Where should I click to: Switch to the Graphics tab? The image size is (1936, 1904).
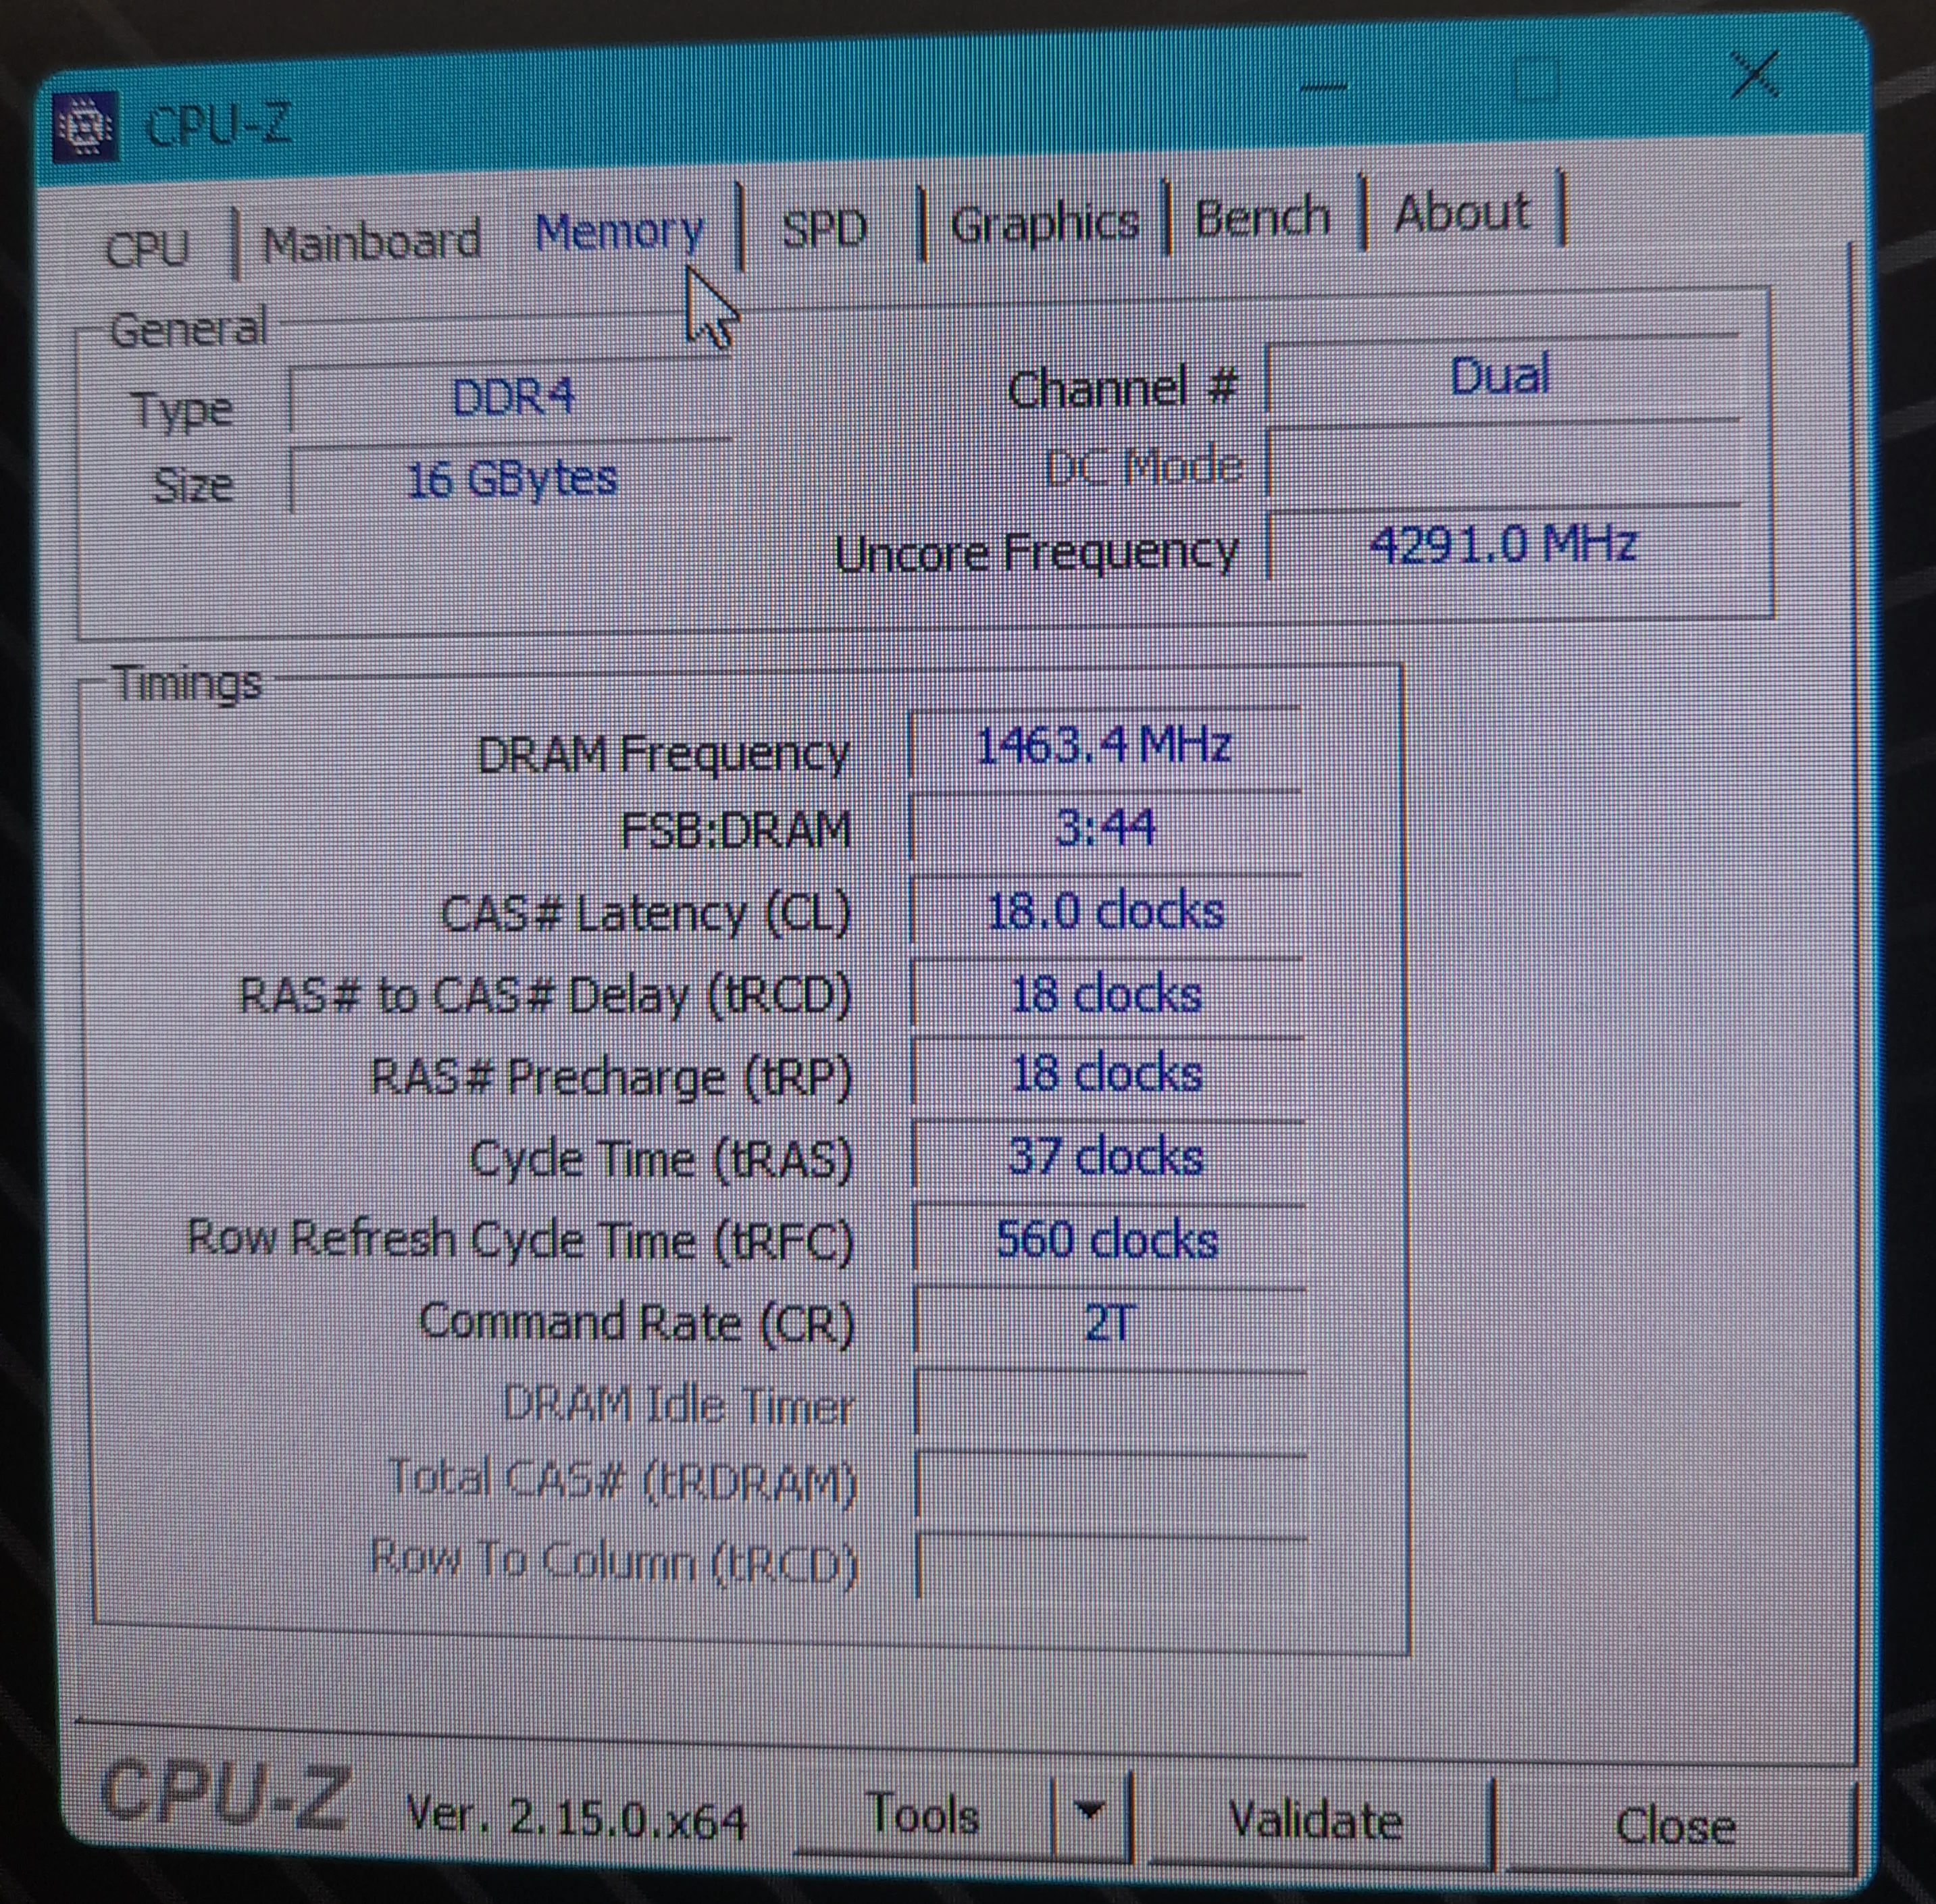[1044, 223]
